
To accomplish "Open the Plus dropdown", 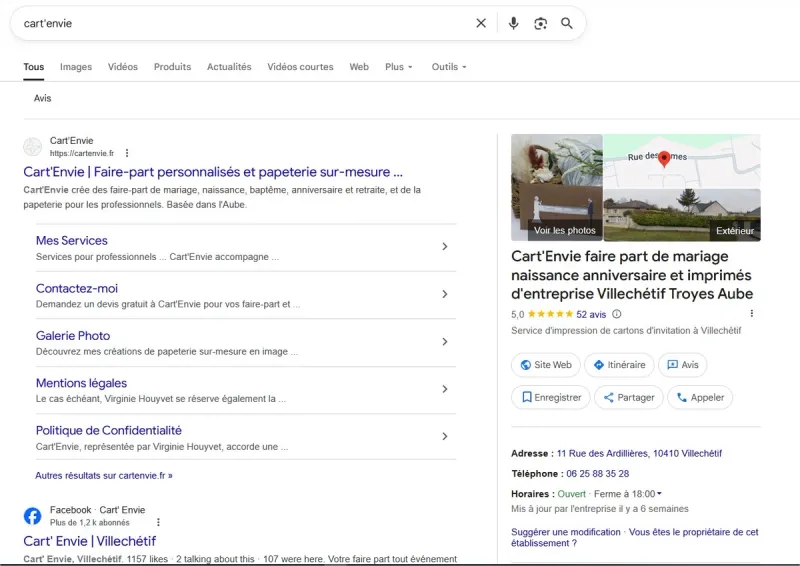I will click(399, 67).
